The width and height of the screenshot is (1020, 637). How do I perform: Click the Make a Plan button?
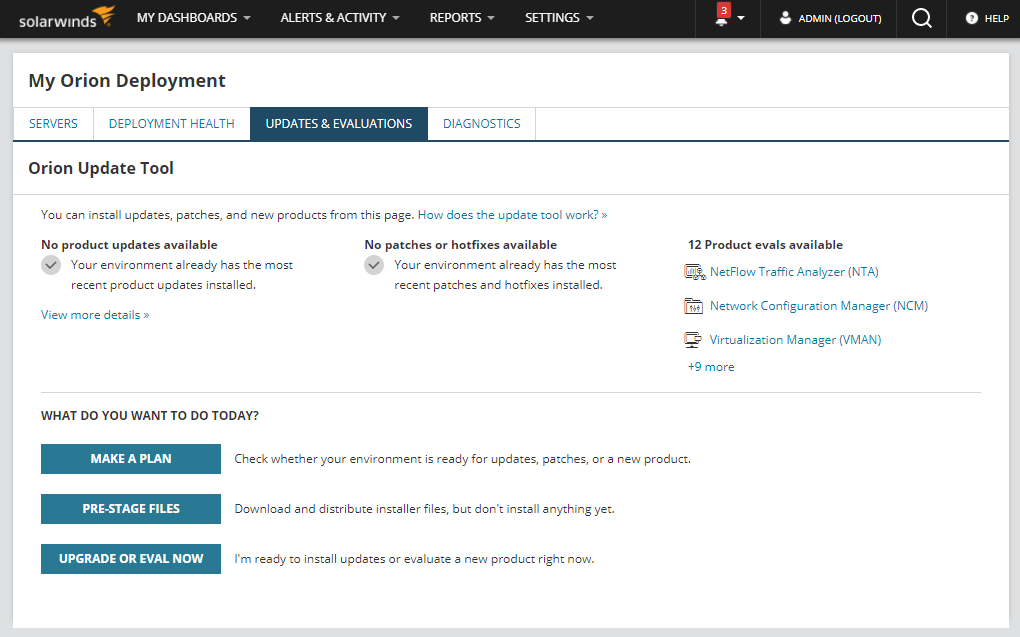131,459
